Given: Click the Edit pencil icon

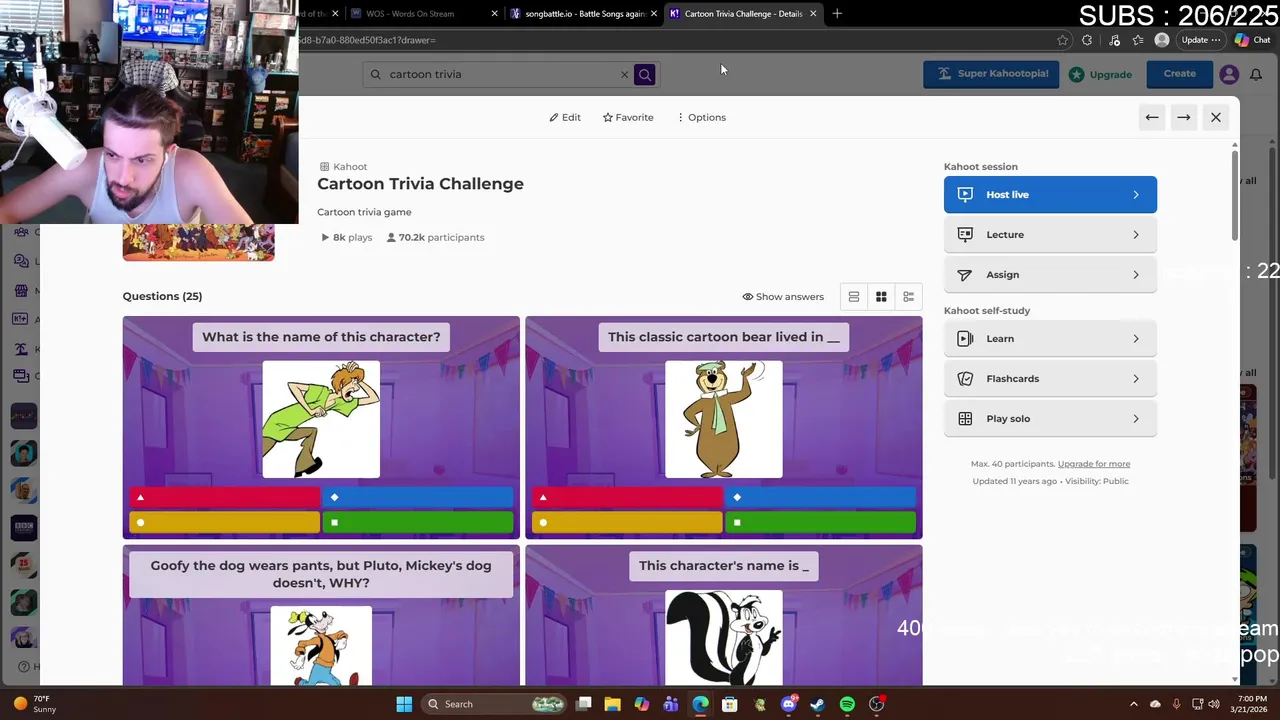Looking at the screenshot, I should 554,117.
